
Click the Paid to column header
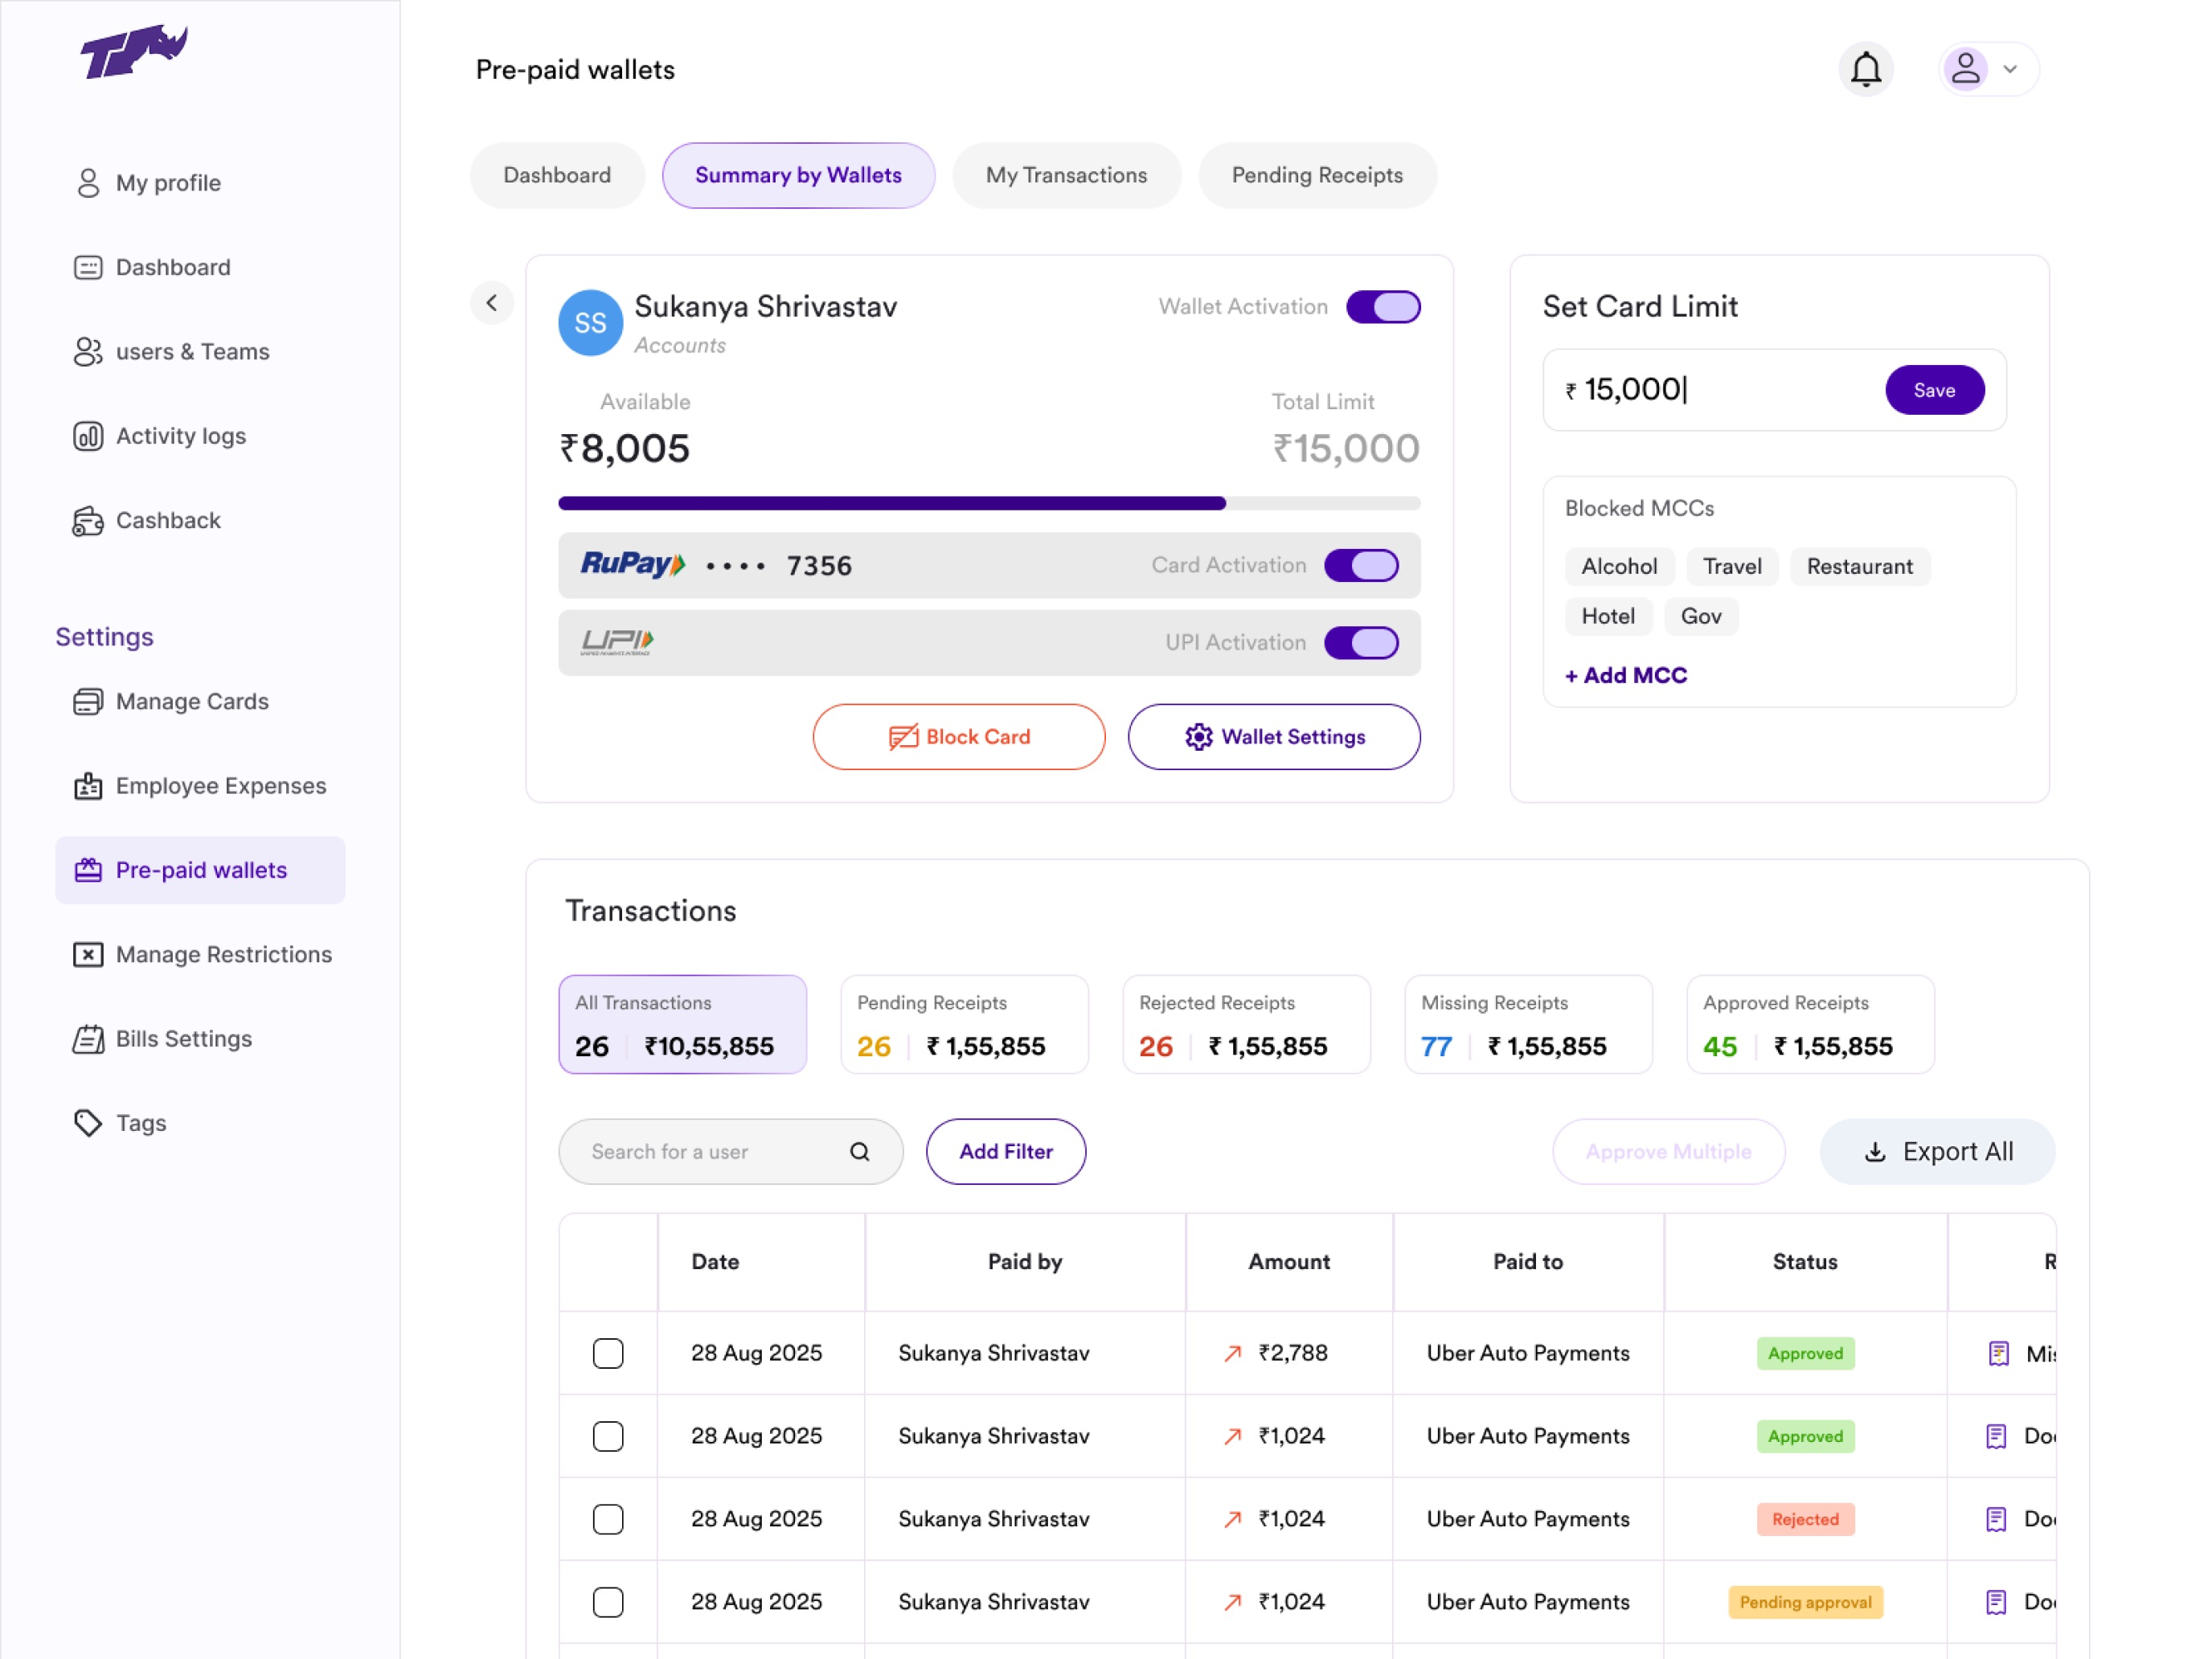point(1528,1262)
